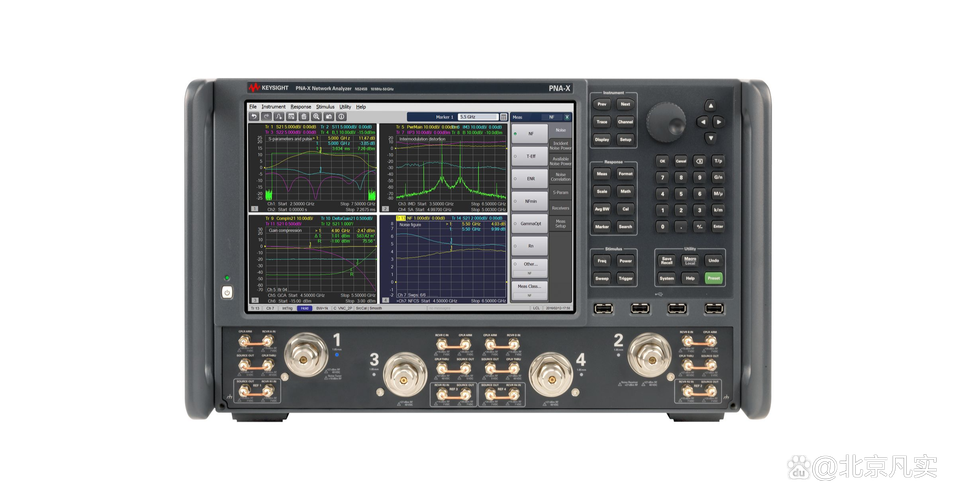Select the NF measurement softkey
The image size is (956, 500).
530,134
